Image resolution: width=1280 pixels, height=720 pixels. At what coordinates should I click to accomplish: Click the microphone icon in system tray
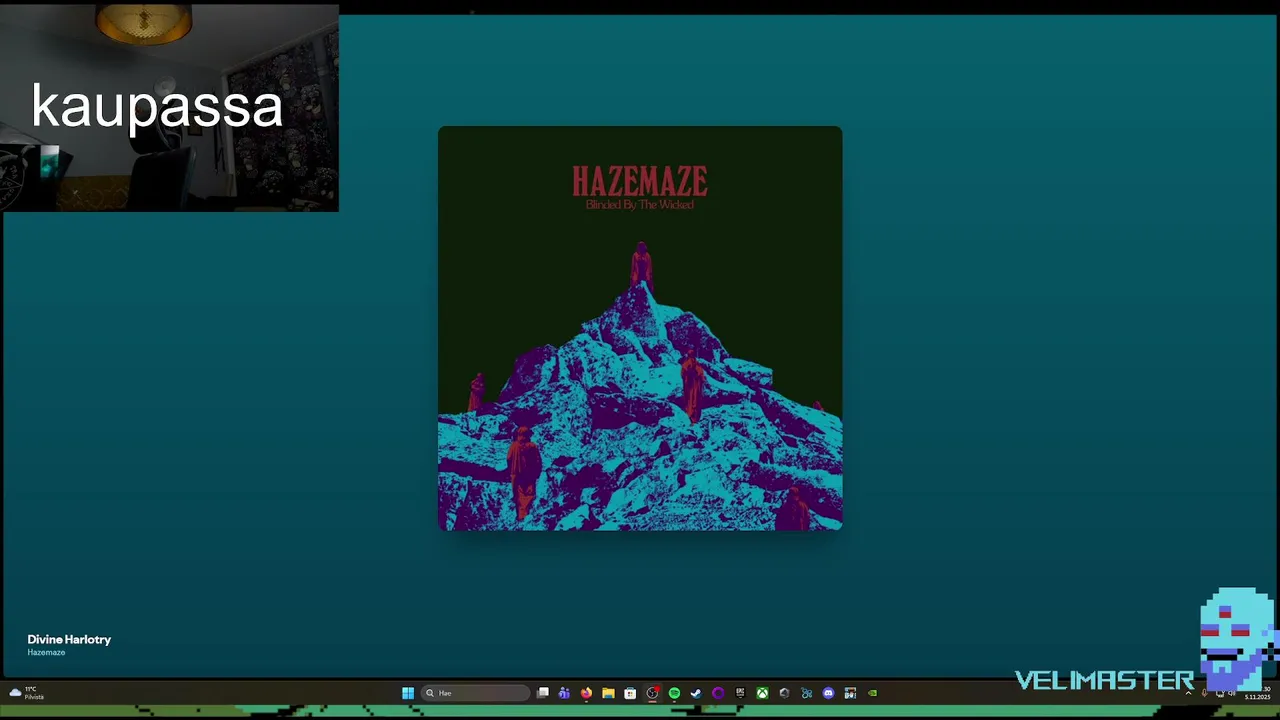[1204, 693]
